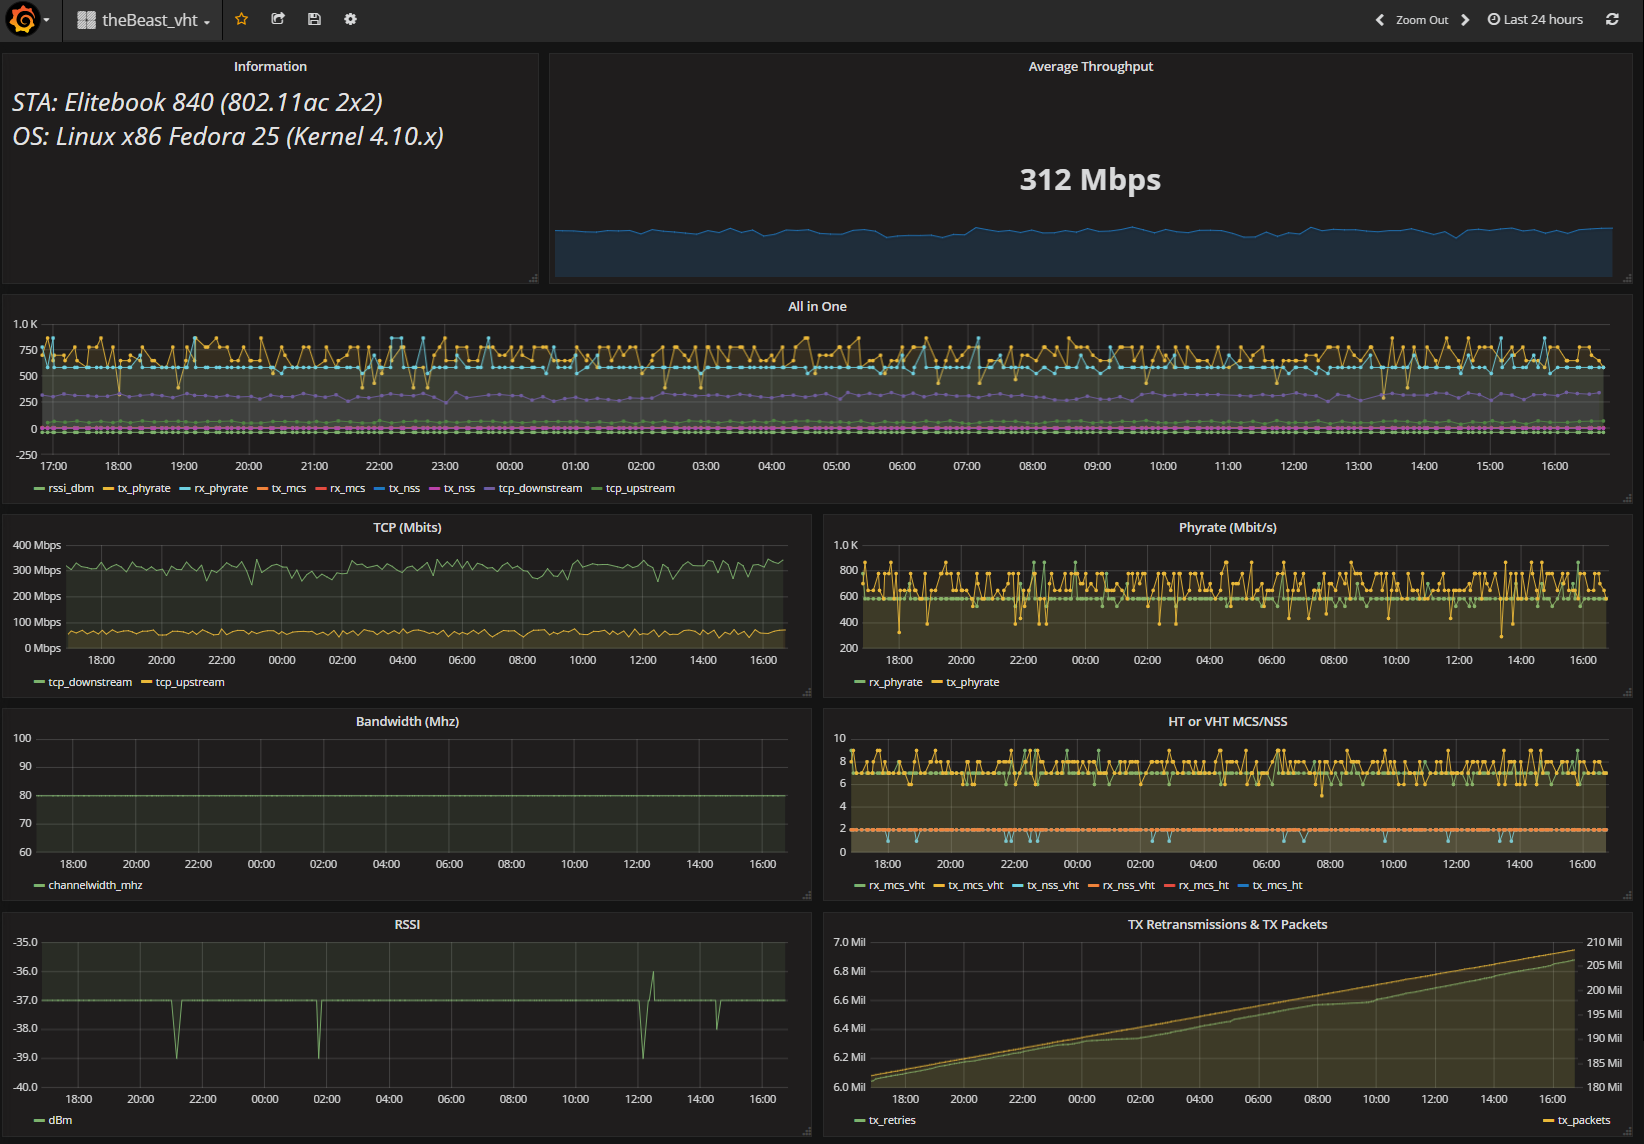The image size is (1644, 1144).
Task: Open dropdown caret beside Grafana logo
Action: pos(46,20)
